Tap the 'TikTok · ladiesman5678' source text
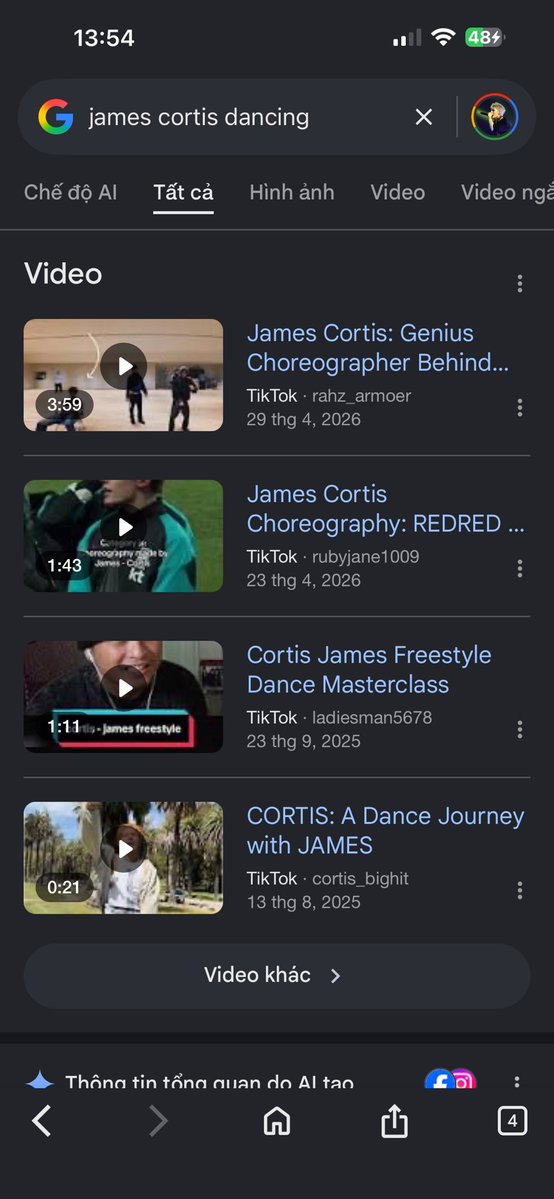The width and height of the screenshot is (554, 1199). [339, 717]
